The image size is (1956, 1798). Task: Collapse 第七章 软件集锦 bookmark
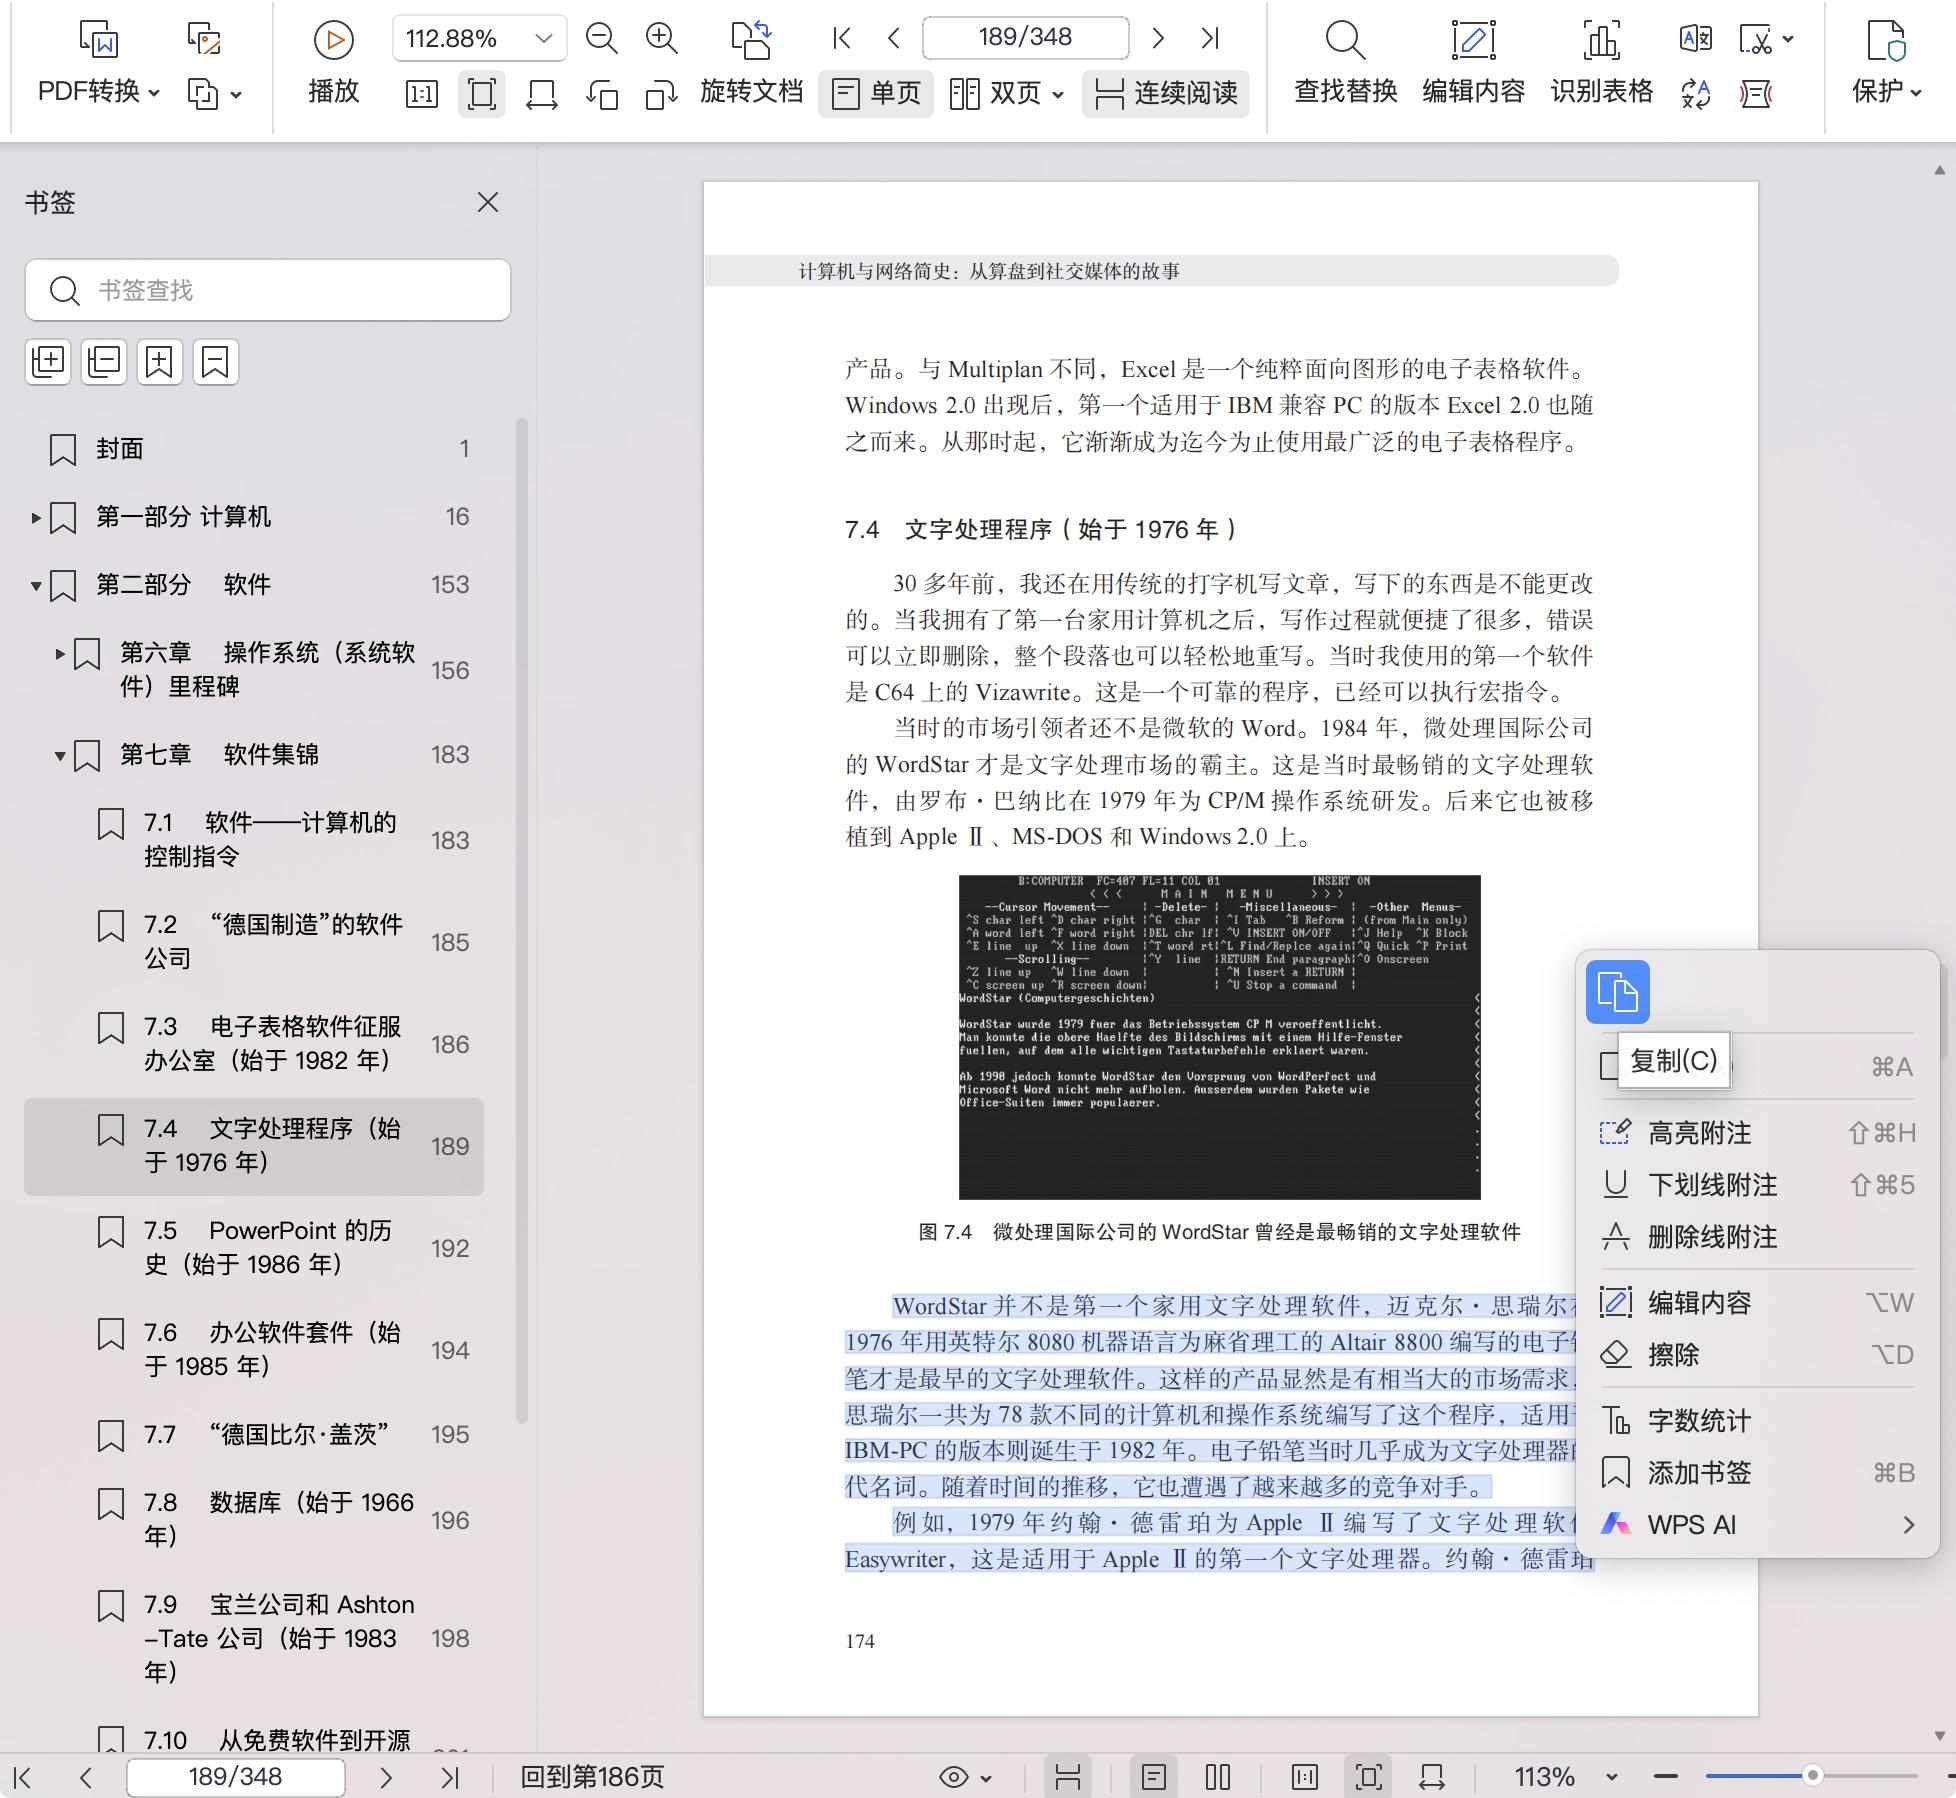click(x=60, y=756)
